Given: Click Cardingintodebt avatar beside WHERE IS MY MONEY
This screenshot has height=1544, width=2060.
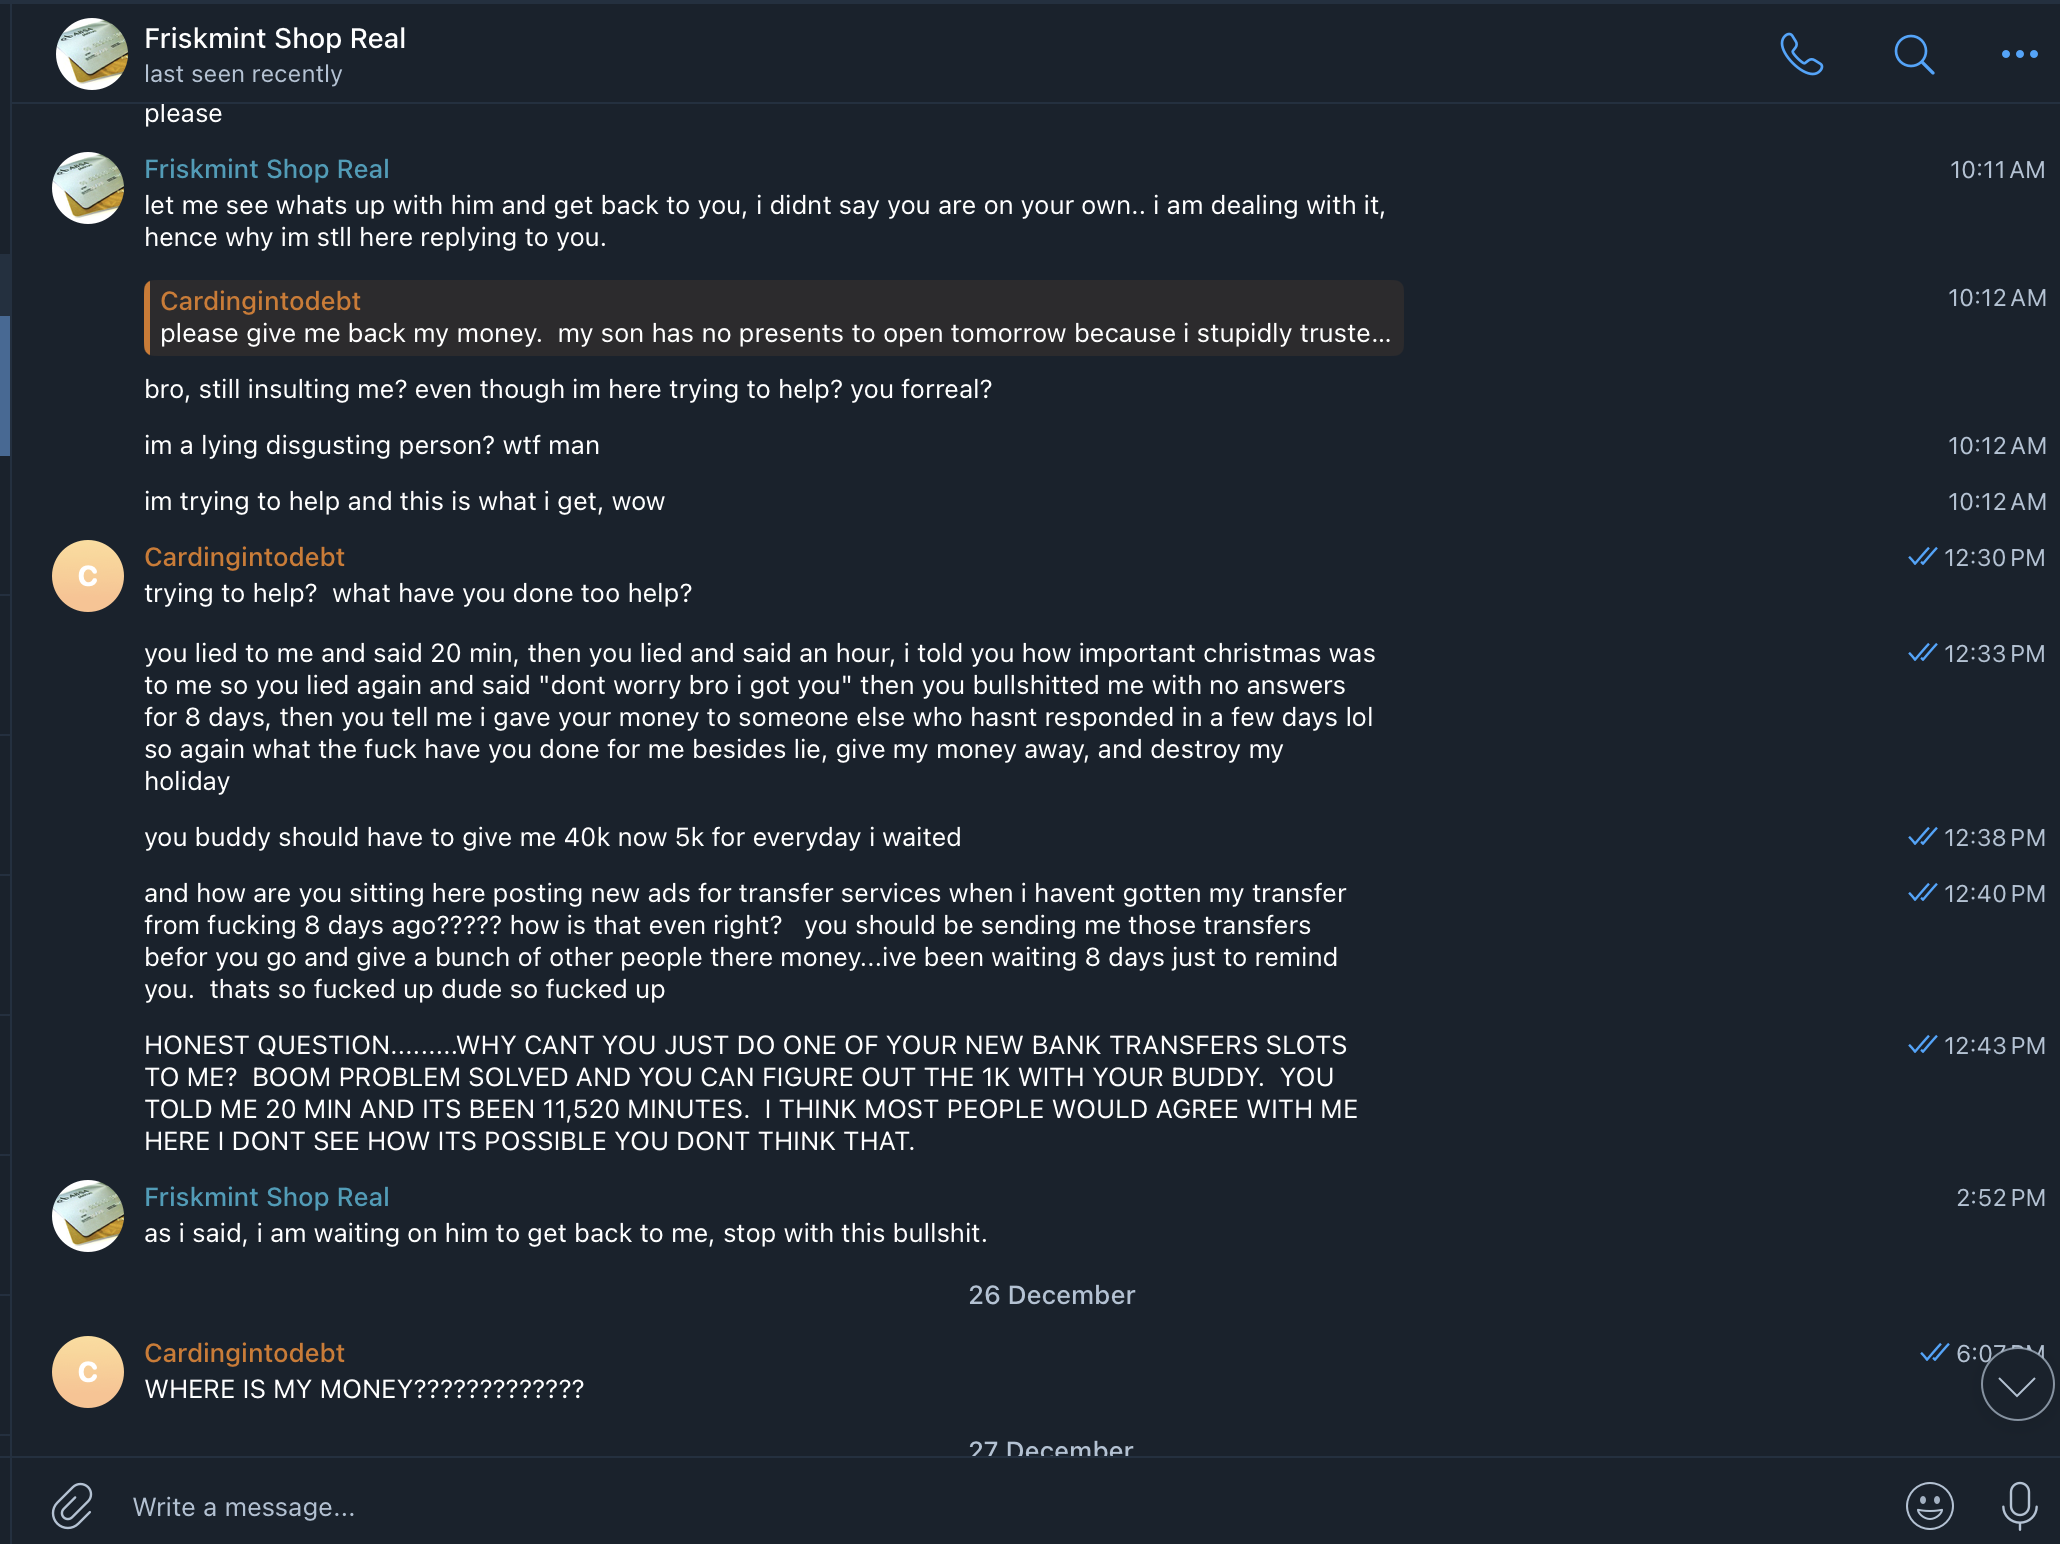Looking at the screenshot, I should click(x=88, y=1372).
